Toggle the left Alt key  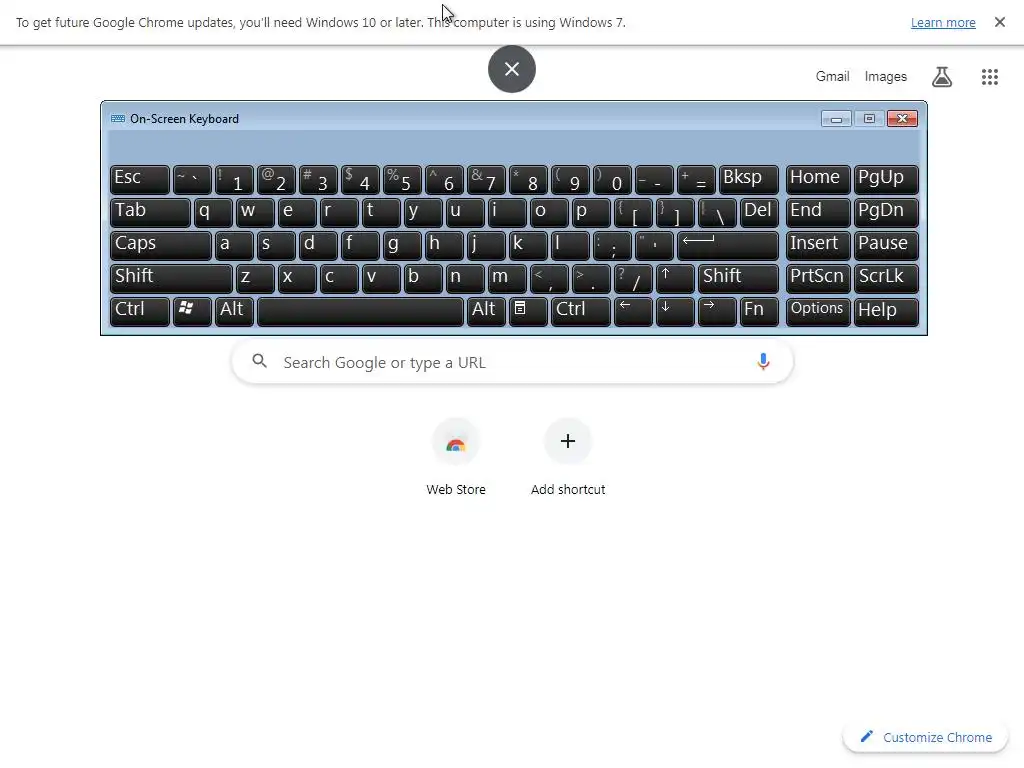pyautogui.click(x=234, y=311)
